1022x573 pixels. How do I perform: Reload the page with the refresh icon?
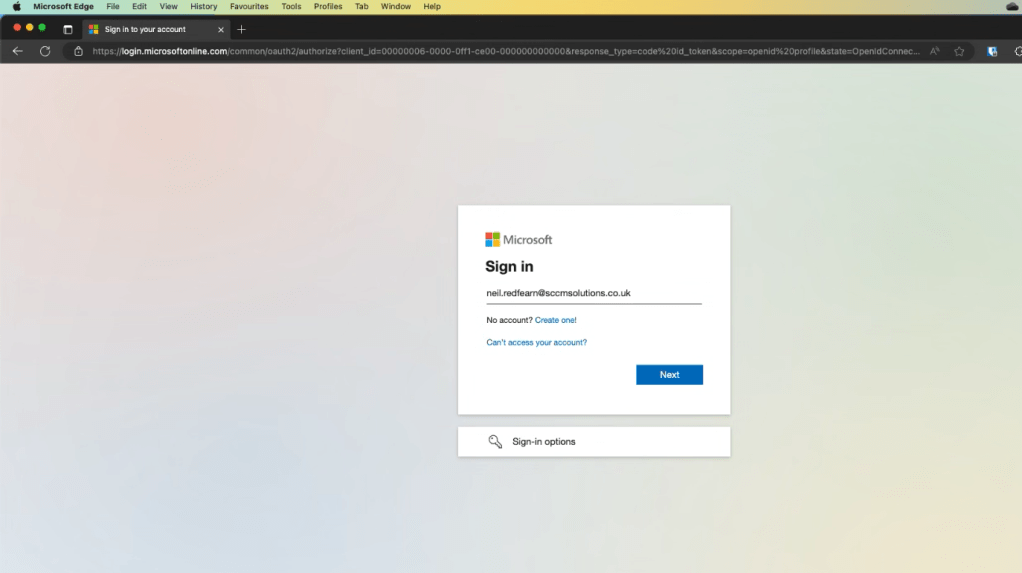45,51
